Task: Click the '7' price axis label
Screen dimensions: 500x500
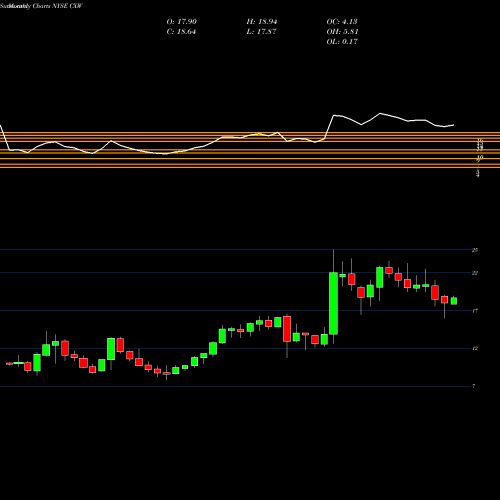Action: 474,386
